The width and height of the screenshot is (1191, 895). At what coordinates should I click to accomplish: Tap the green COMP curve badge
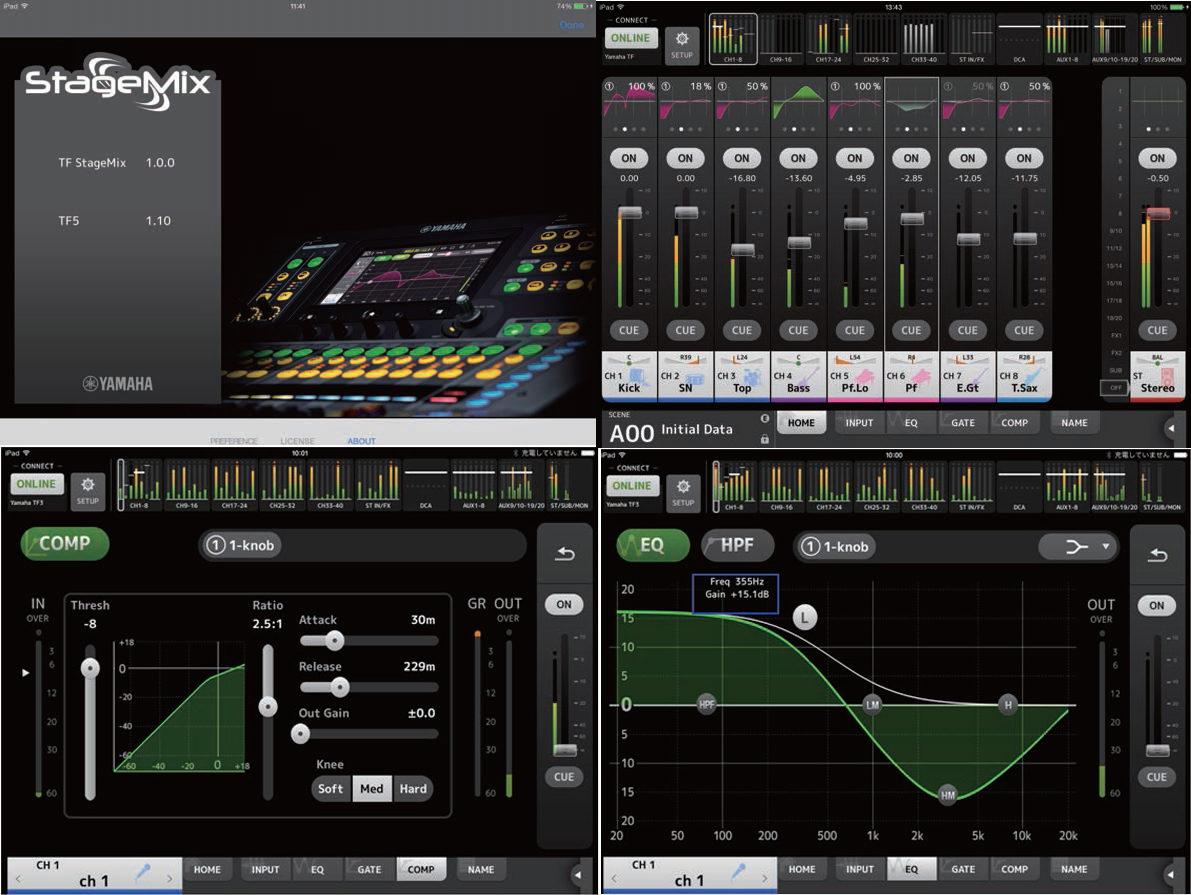pyautogui.click(x=64, y=545)
